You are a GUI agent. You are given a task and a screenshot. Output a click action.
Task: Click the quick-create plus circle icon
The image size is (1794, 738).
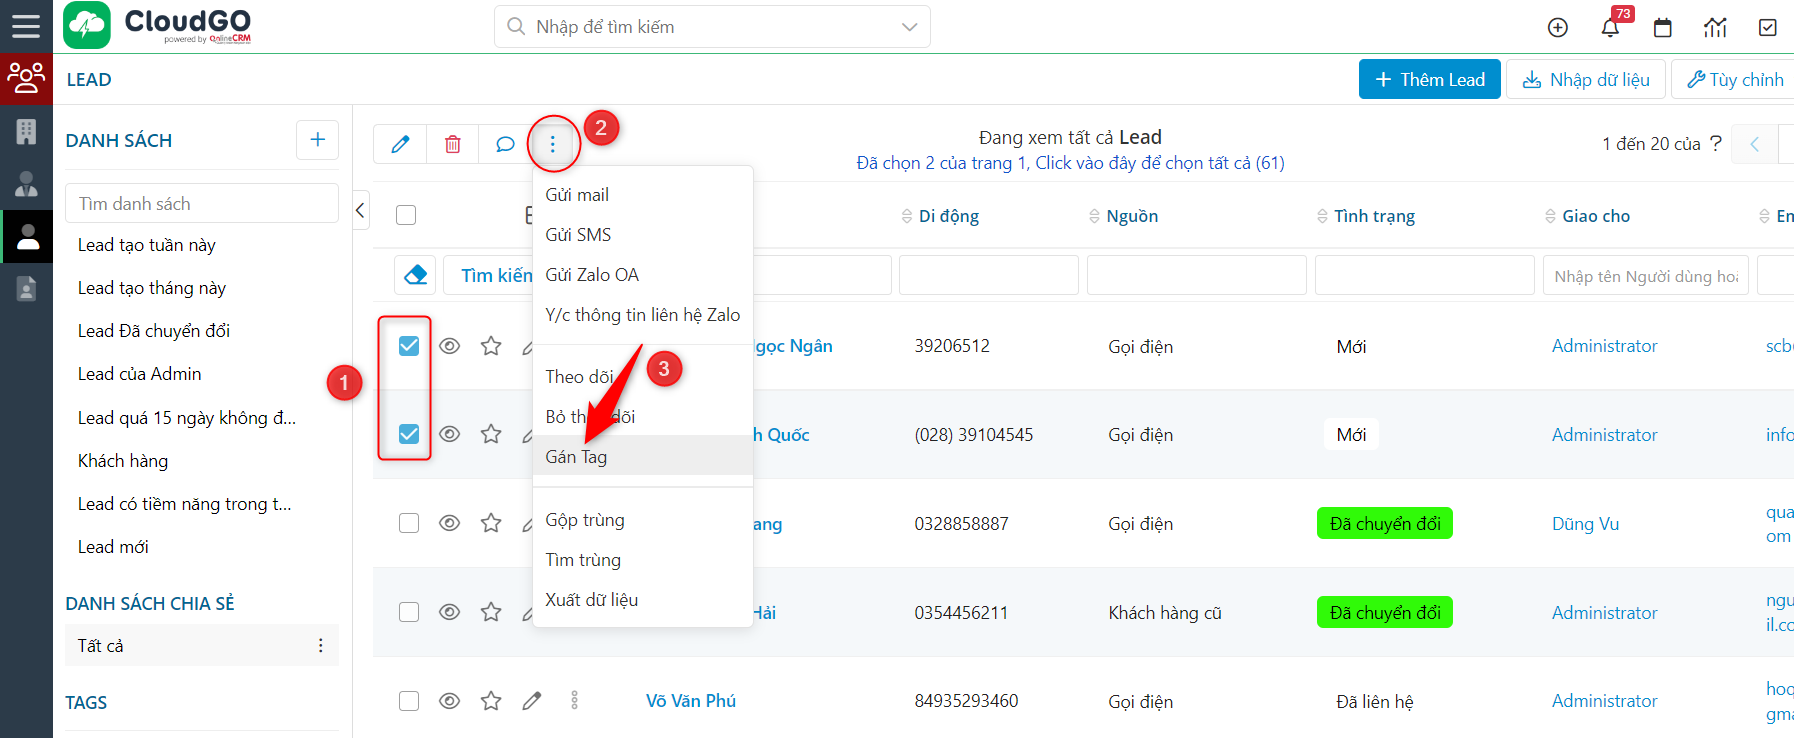coord(1558,27)
